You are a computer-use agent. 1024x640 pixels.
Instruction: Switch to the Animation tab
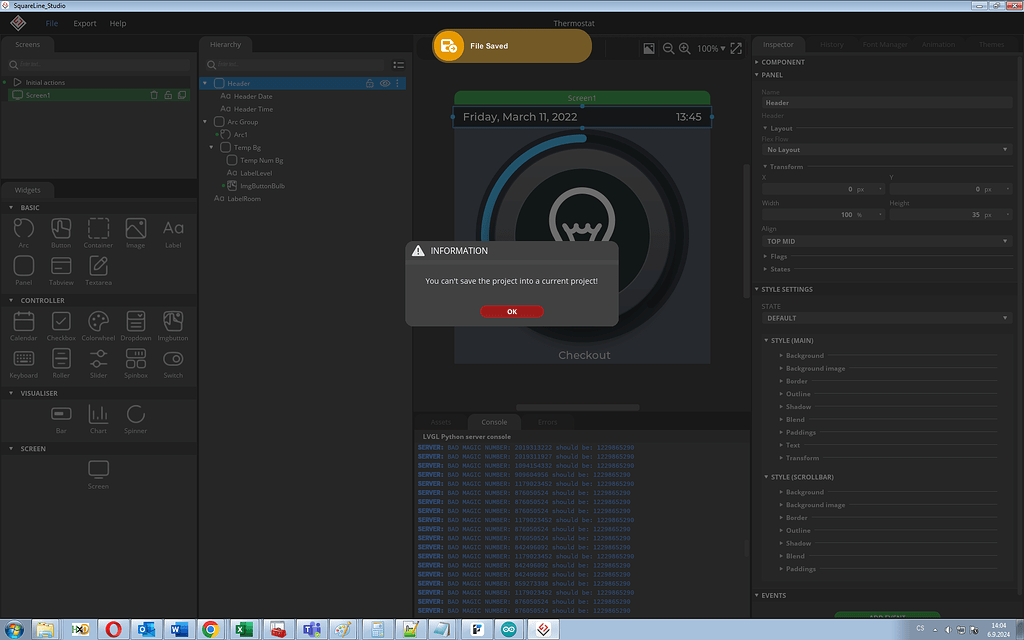938,44
